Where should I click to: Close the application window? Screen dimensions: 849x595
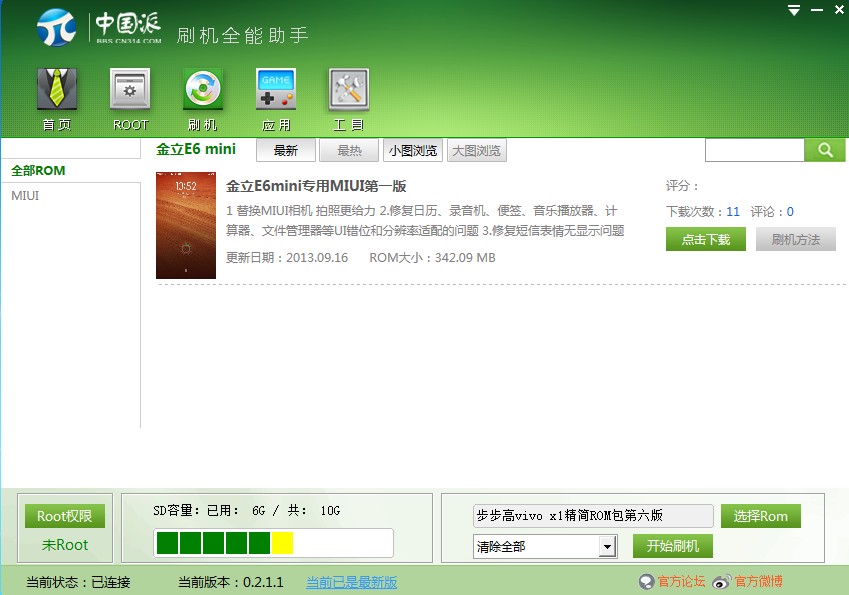839,10
